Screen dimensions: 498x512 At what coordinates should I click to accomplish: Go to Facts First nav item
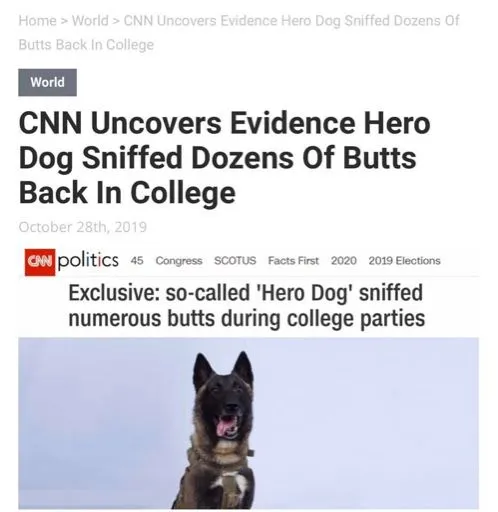pos(294,260)
